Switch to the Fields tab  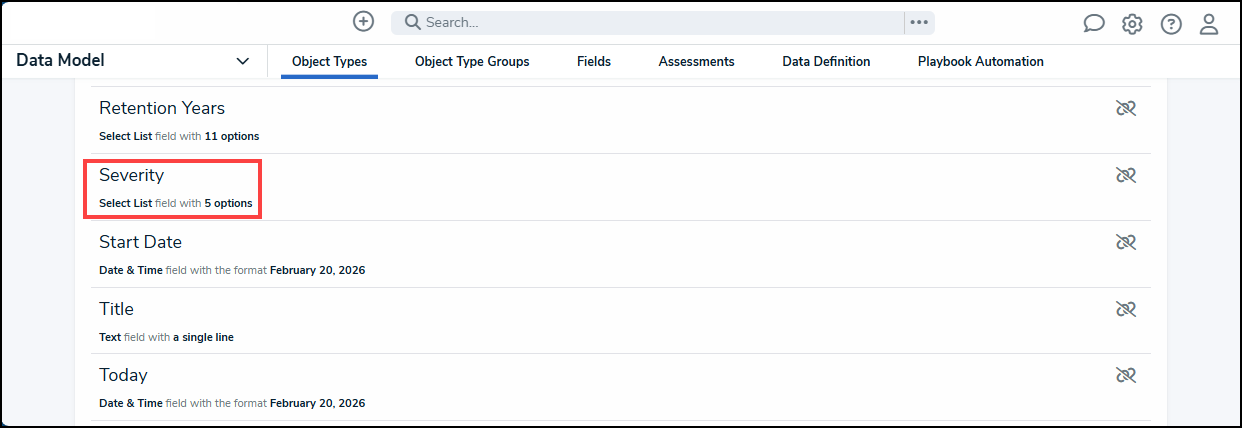pos(594,62)
